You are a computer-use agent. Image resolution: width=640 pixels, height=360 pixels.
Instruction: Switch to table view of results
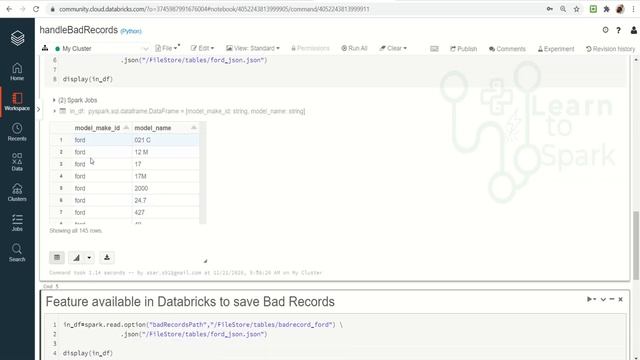pos(57,258)
